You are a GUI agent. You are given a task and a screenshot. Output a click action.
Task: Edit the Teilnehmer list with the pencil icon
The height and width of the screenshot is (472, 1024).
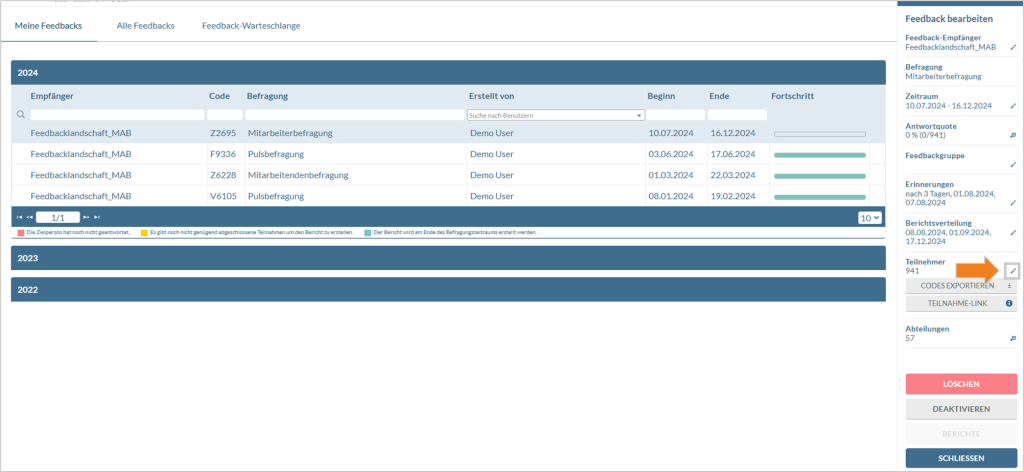pos(1012,270)
